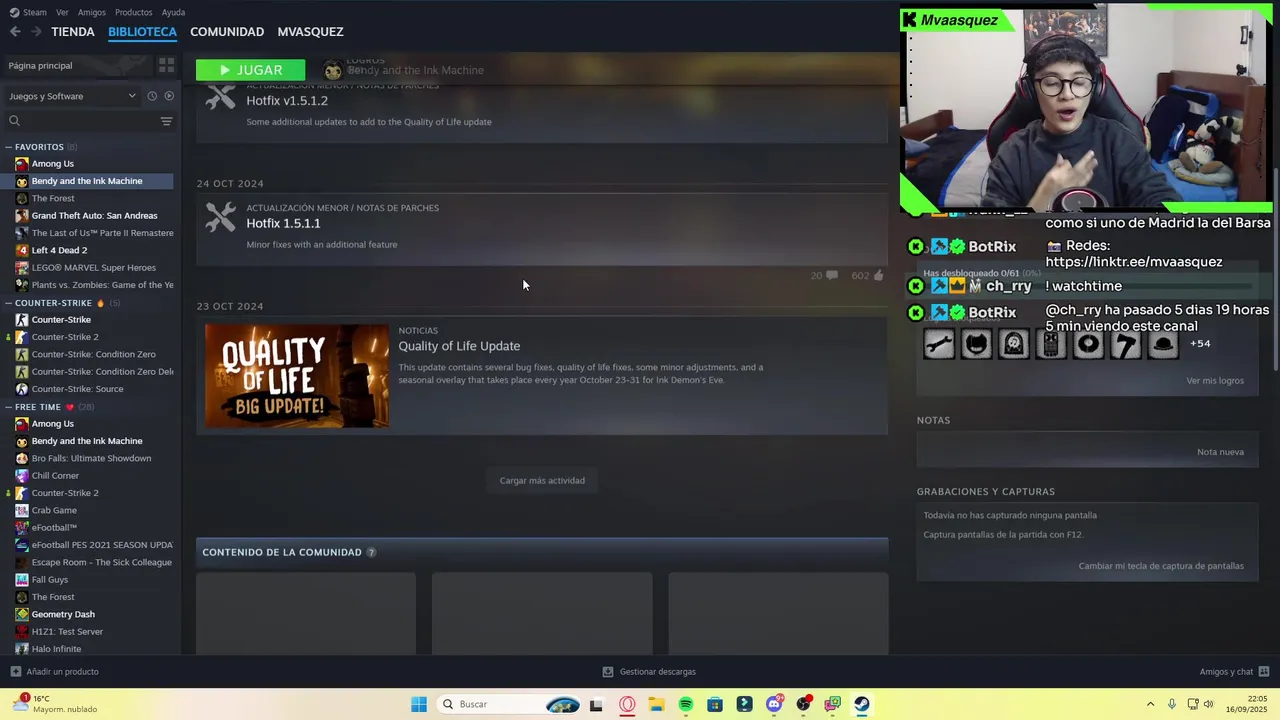Click the library search input field
The image size is (1280, 720).
point(80,121)
